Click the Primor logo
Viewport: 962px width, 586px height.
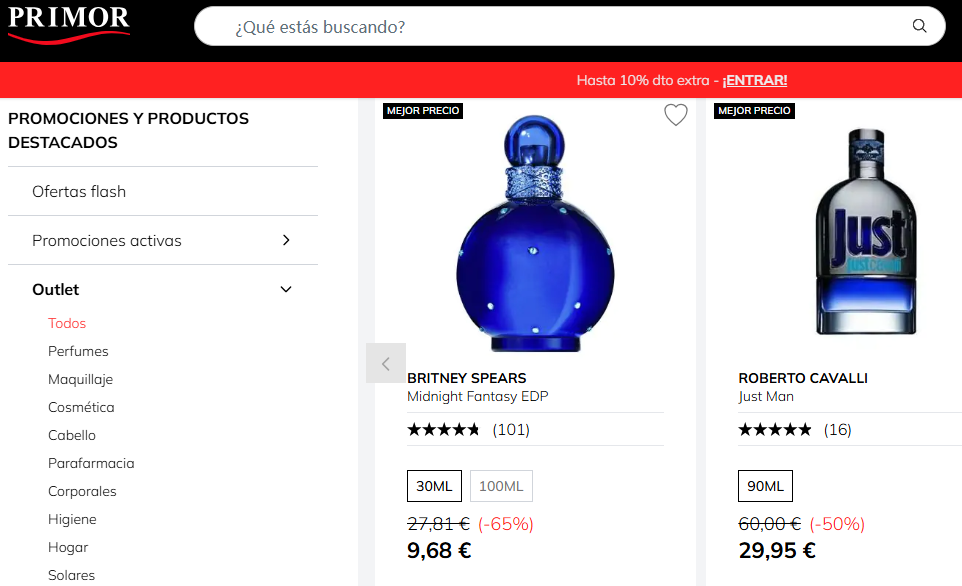(x=67, y=24)
